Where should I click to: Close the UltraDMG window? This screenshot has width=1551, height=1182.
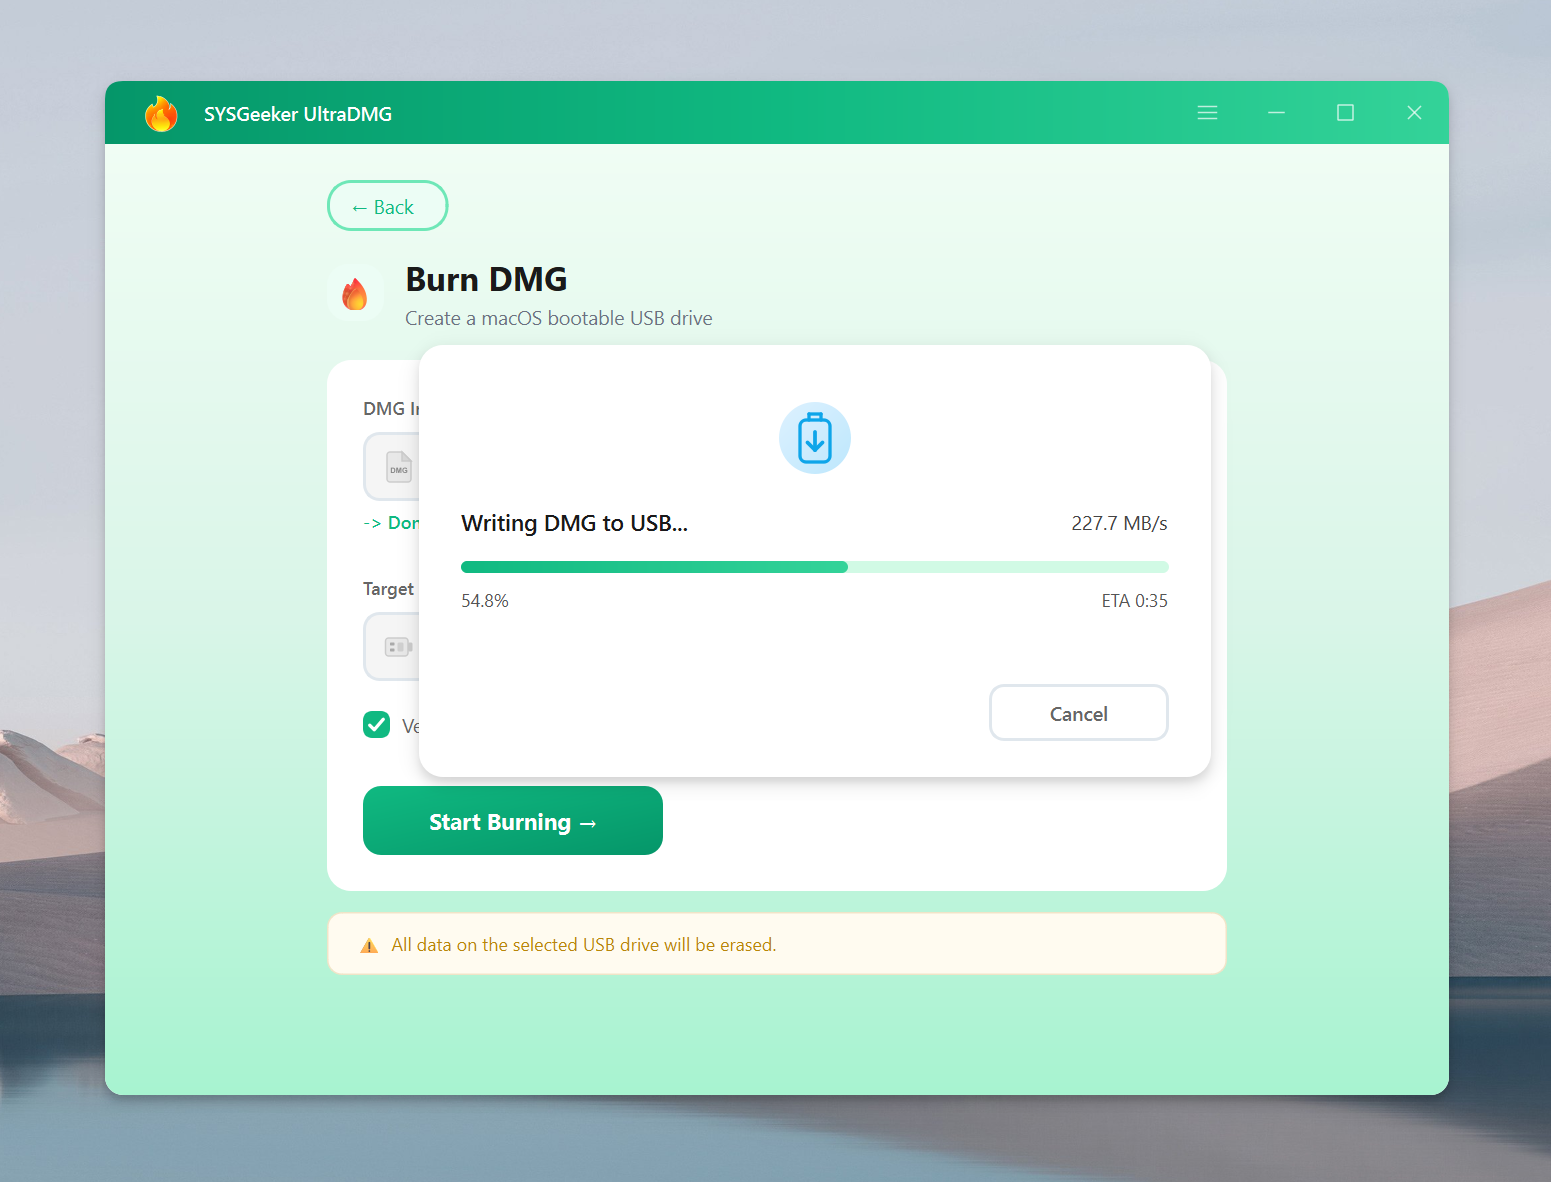pyautogui.click(x=1414, y=113)
